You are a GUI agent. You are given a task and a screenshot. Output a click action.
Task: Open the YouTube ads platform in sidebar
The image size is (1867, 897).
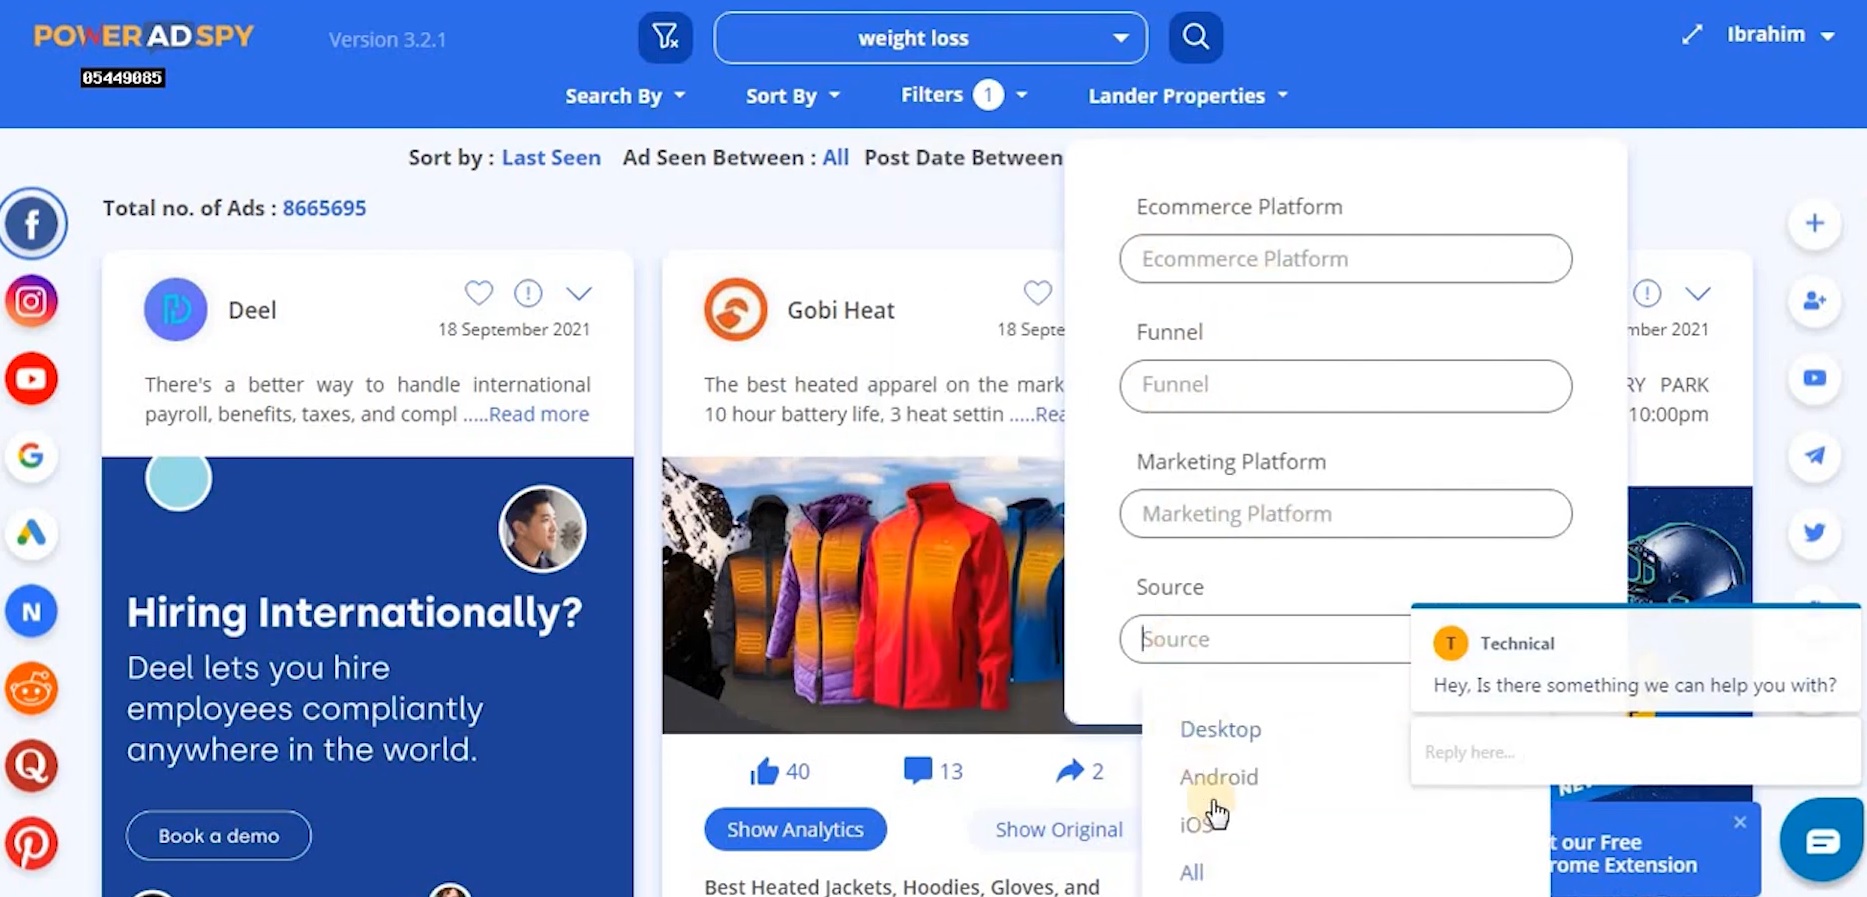[32, 379]
